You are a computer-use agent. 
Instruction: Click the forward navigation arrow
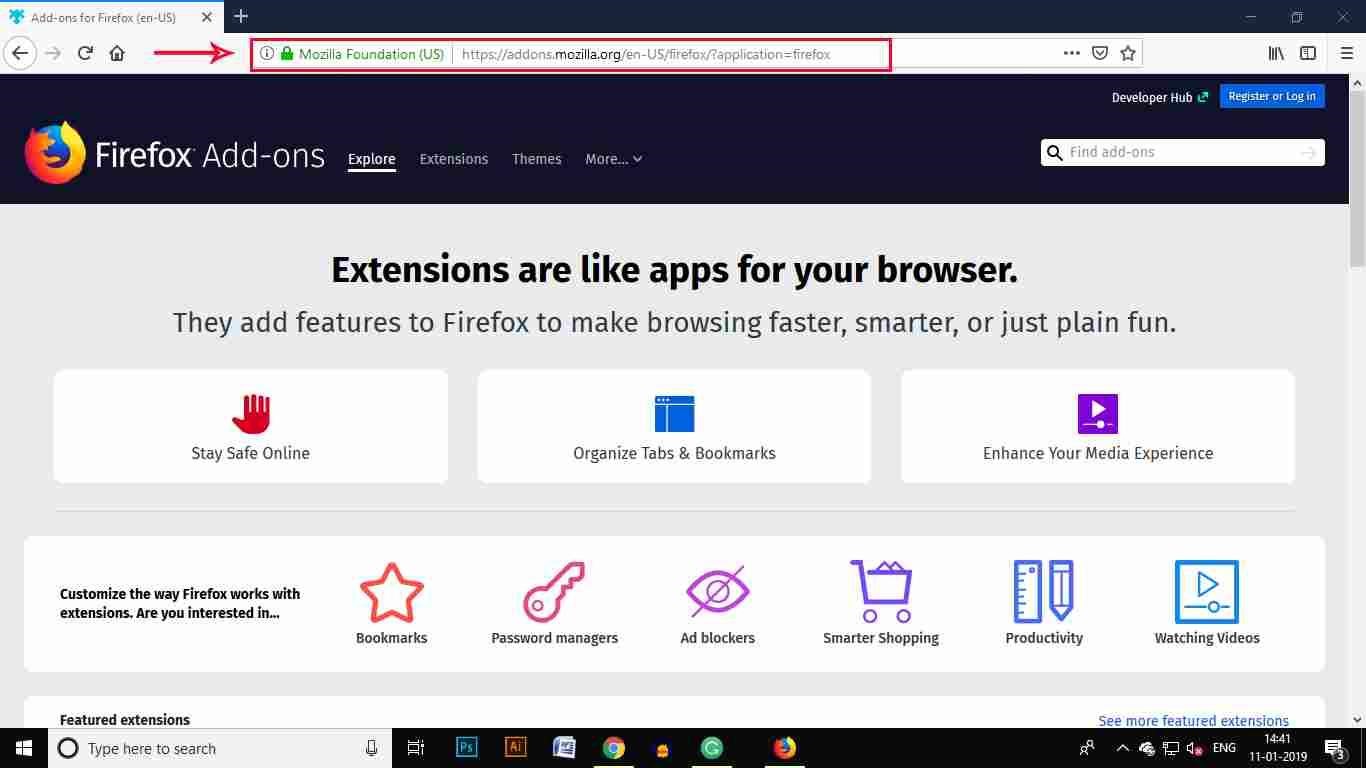pyautogui.click(x=53, y=54)
